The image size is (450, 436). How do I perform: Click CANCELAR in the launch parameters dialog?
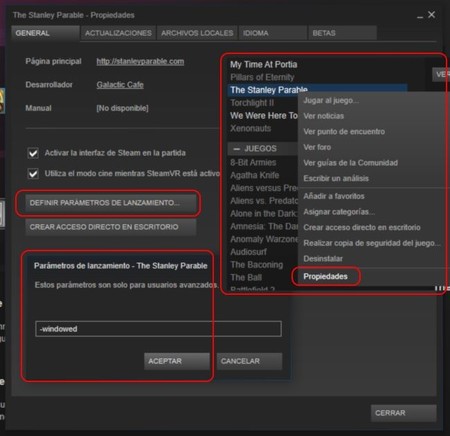[249, 361]
